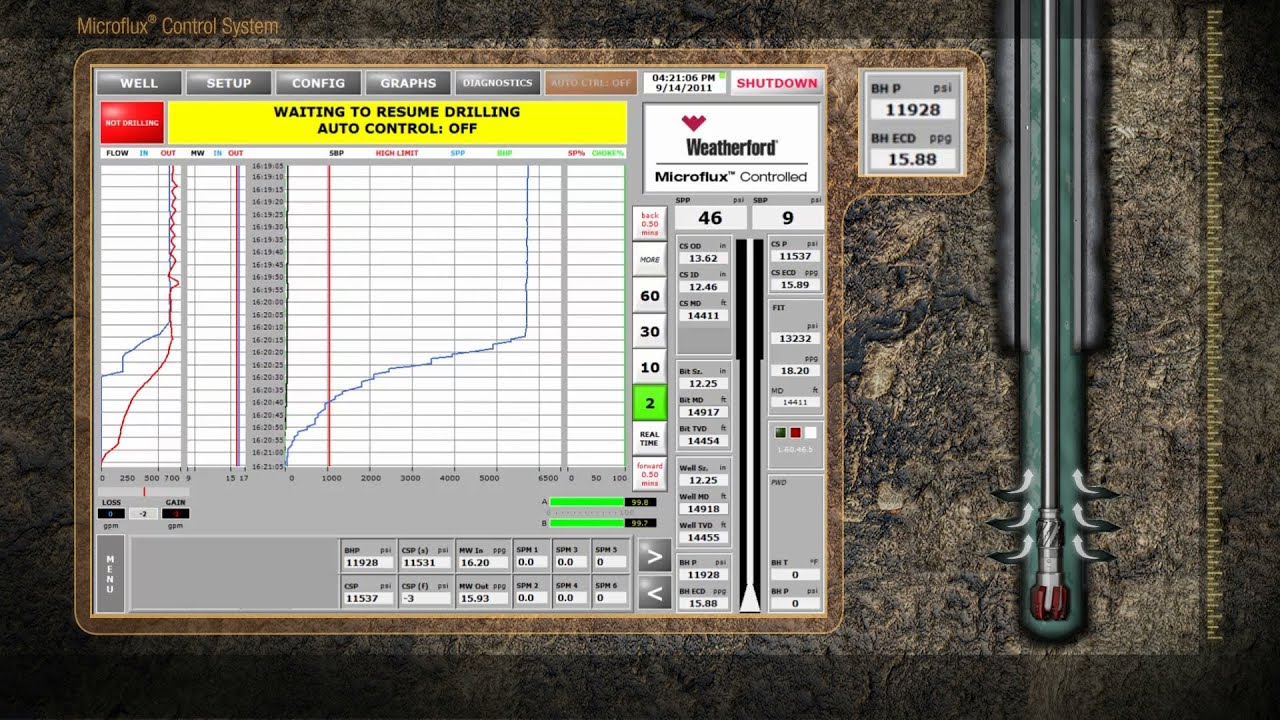Click the next page > arrow

pos(654,556)
